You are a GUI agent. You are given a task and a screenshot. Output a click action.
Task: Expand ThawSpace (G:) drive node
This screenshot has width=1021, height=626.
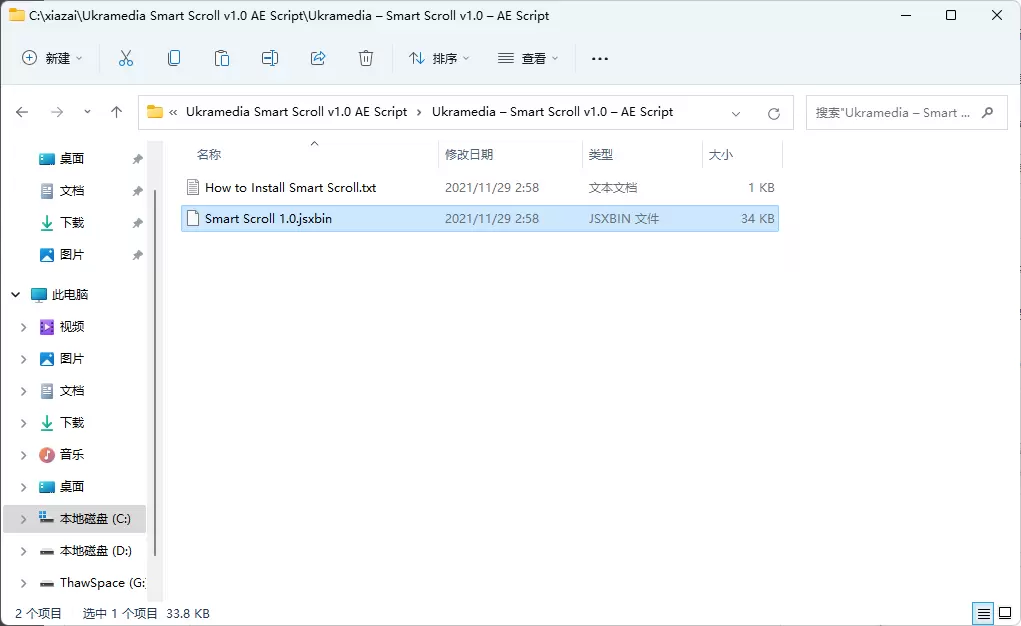(23, 583)
